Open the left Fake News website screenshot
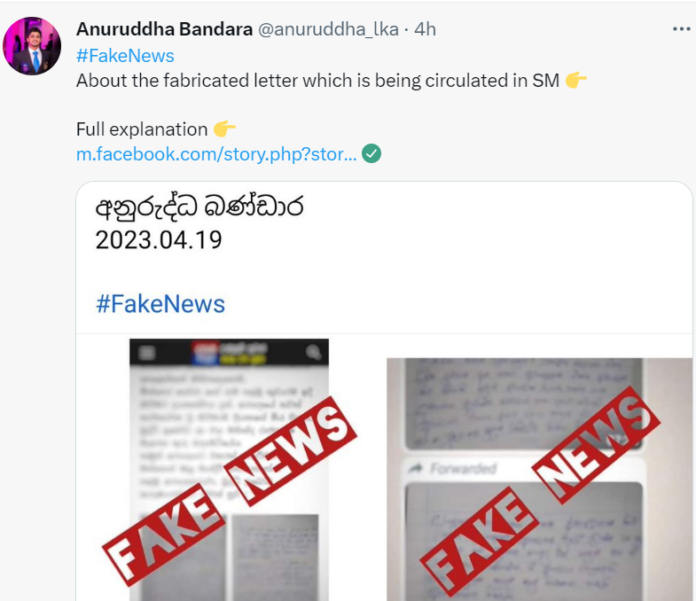 [x=229, y=470]
